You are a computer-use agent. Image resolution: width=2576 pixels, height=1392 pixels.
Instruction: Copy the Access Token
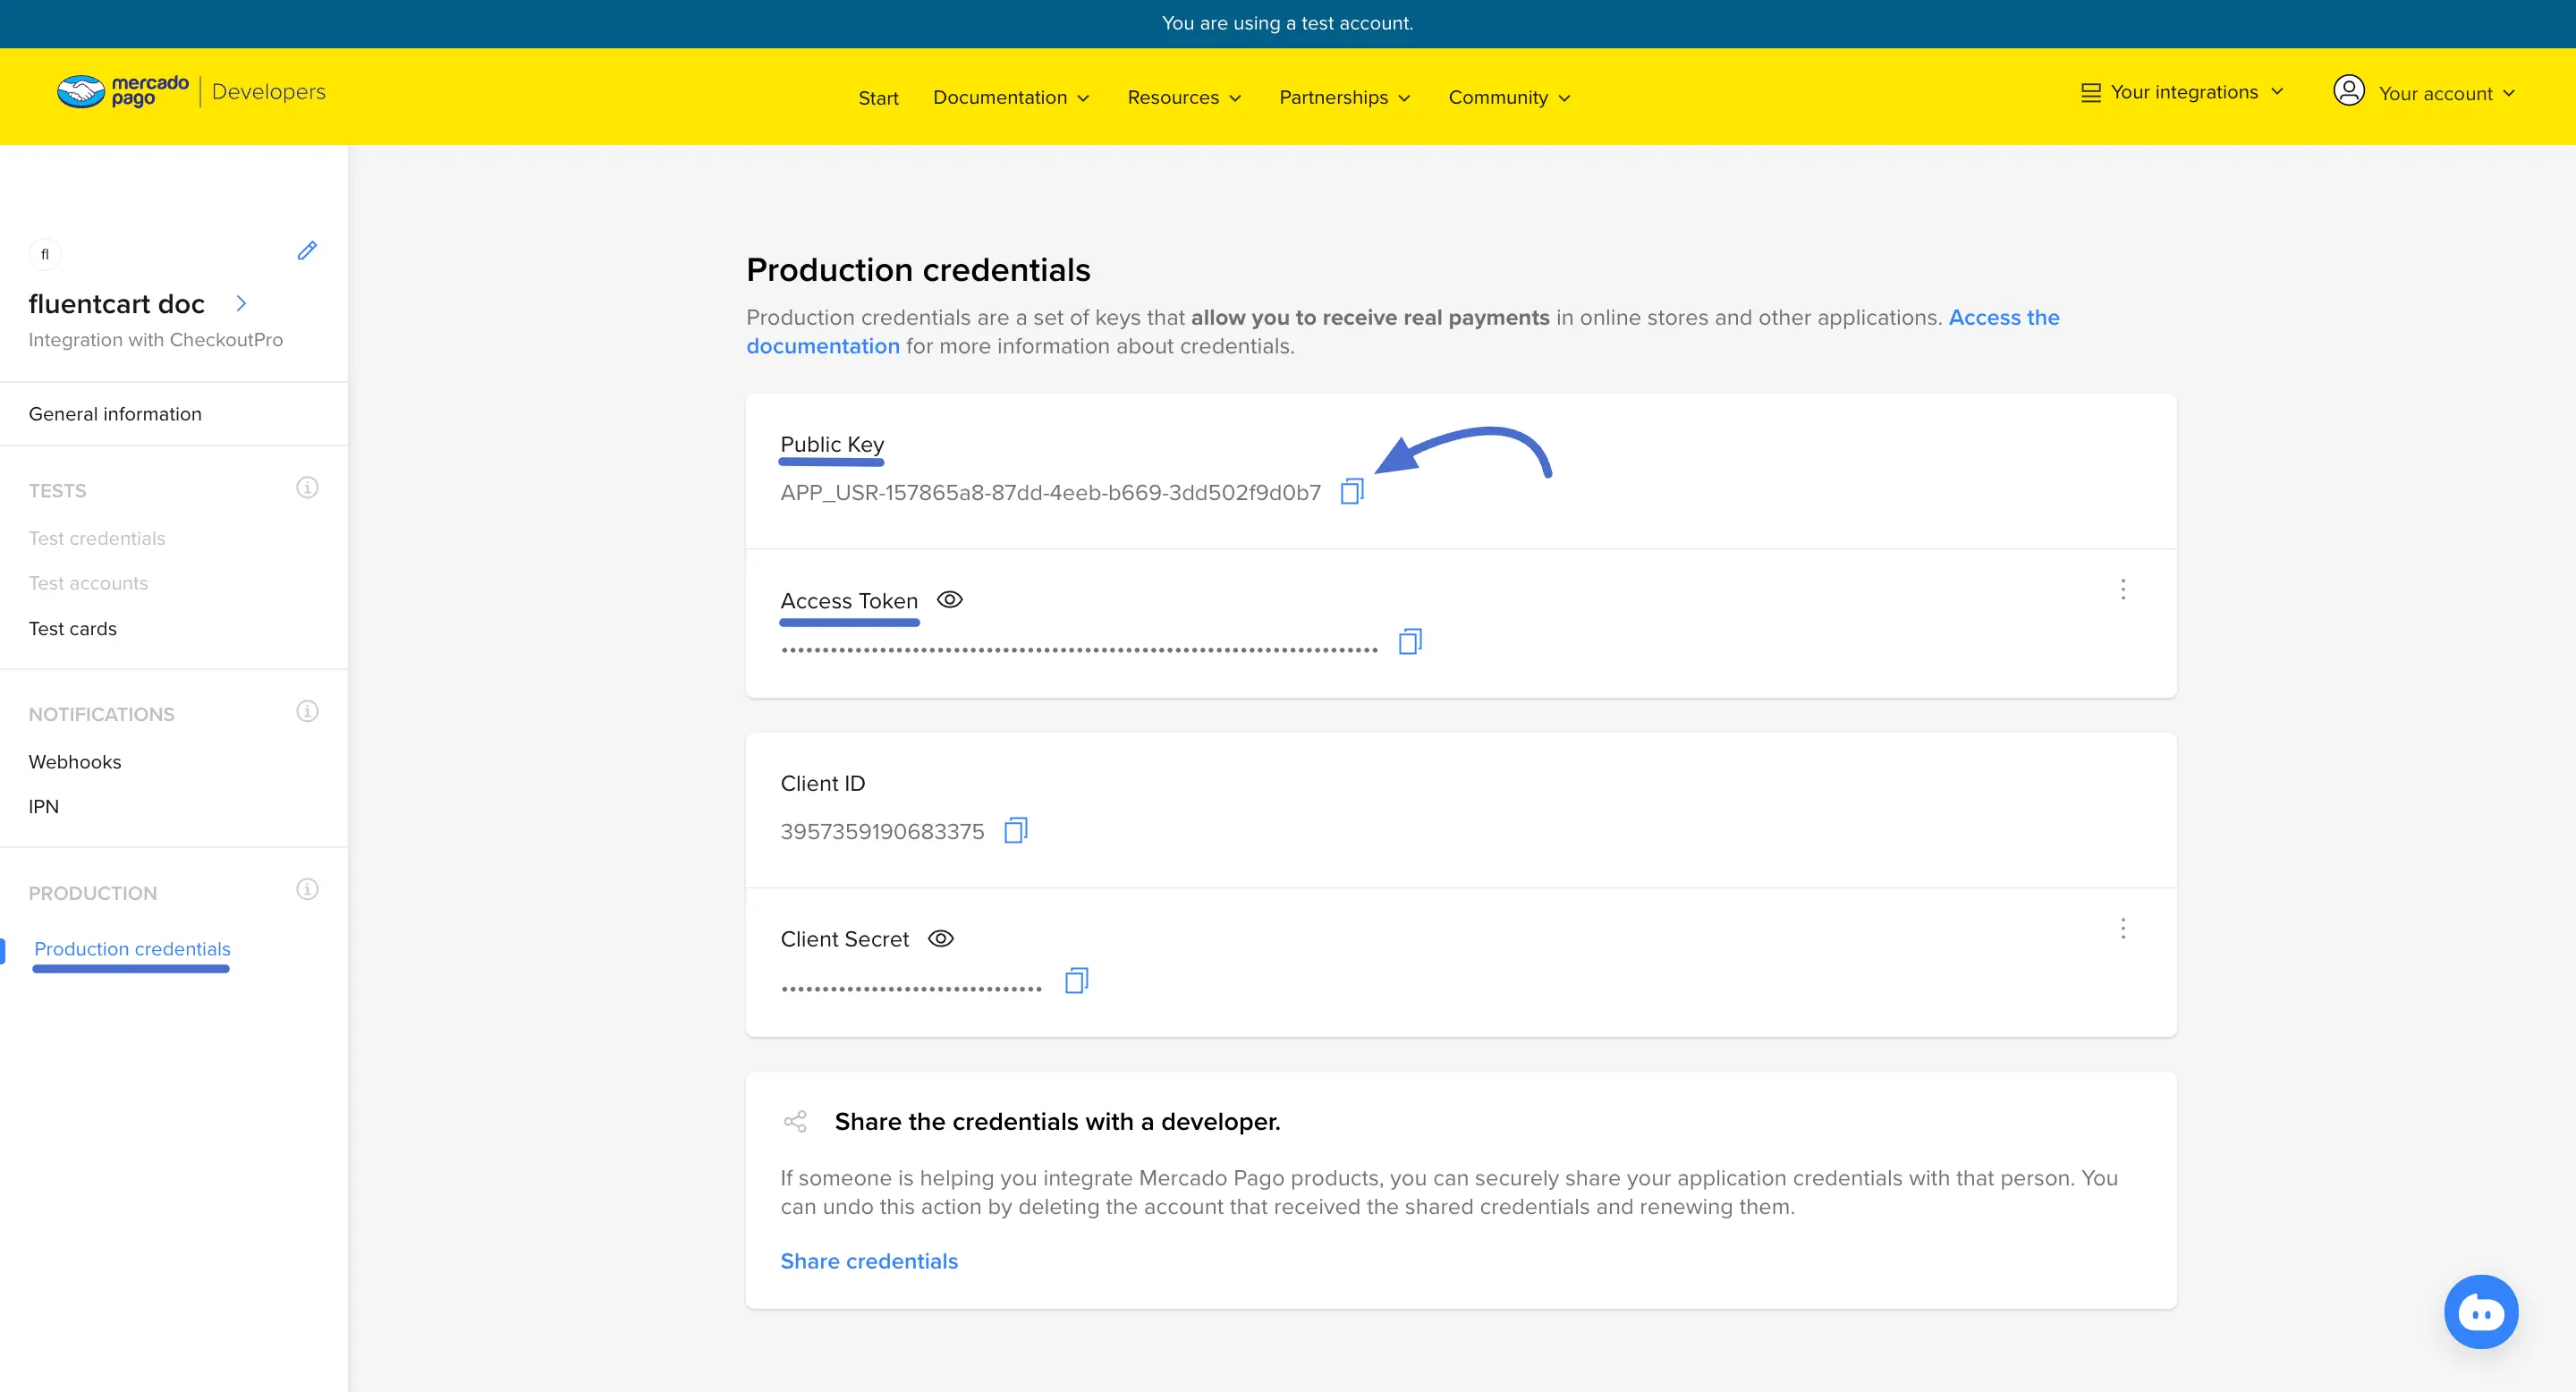tap(1409, 641)
